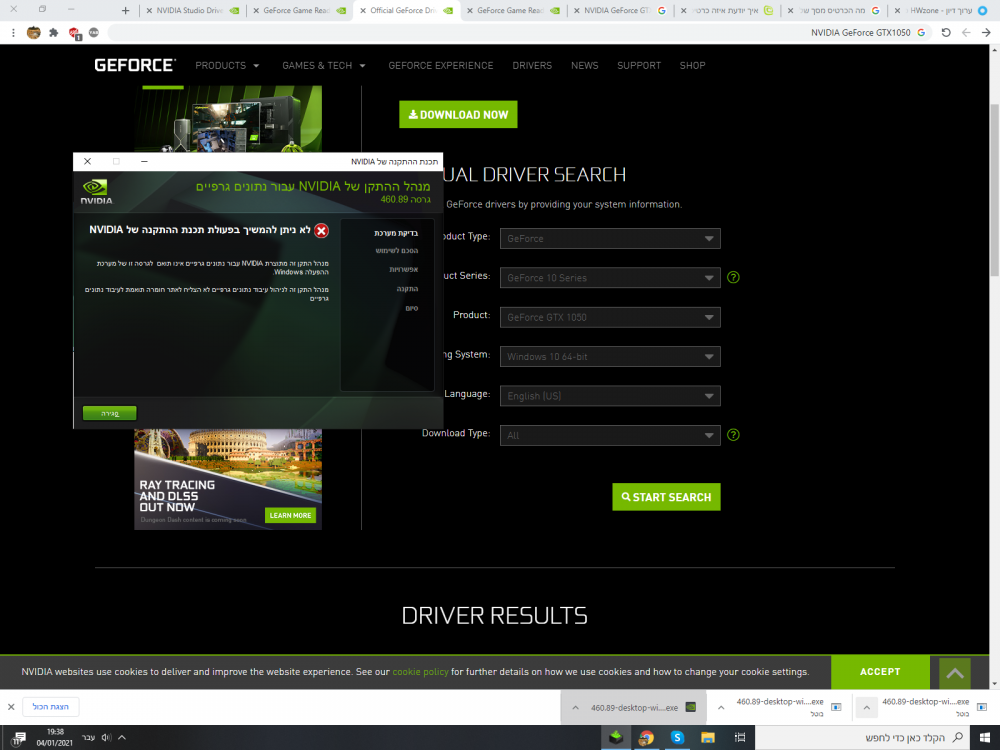
Task: Open File Explorer from taskbar
Action: coord(708,737)
